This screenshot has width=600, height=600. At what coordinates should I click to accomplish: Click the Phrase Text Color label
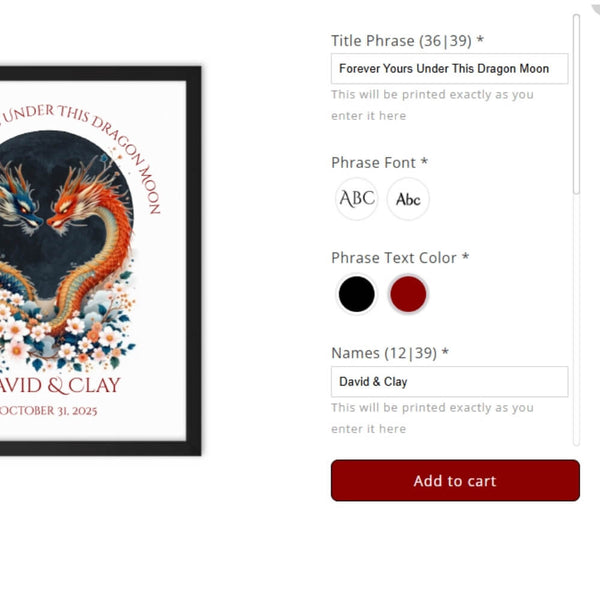click(x=400, y=258)
